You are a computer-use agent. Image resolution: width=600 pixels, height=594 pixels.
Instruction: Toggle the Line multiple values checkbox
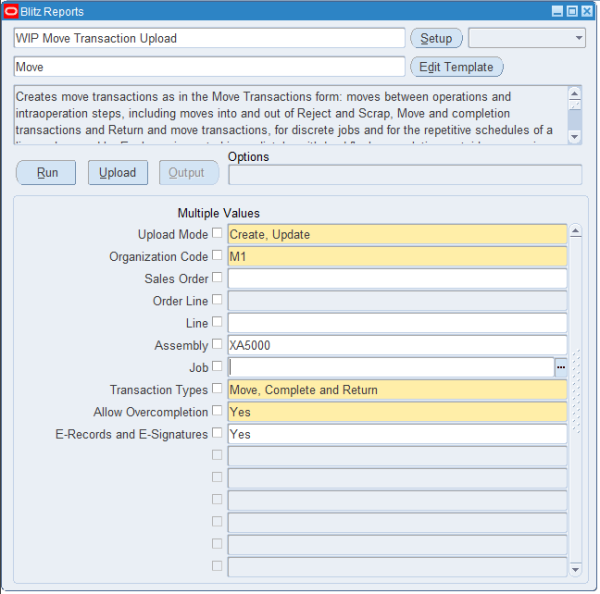pyautogui.click(x=217, y=321)
